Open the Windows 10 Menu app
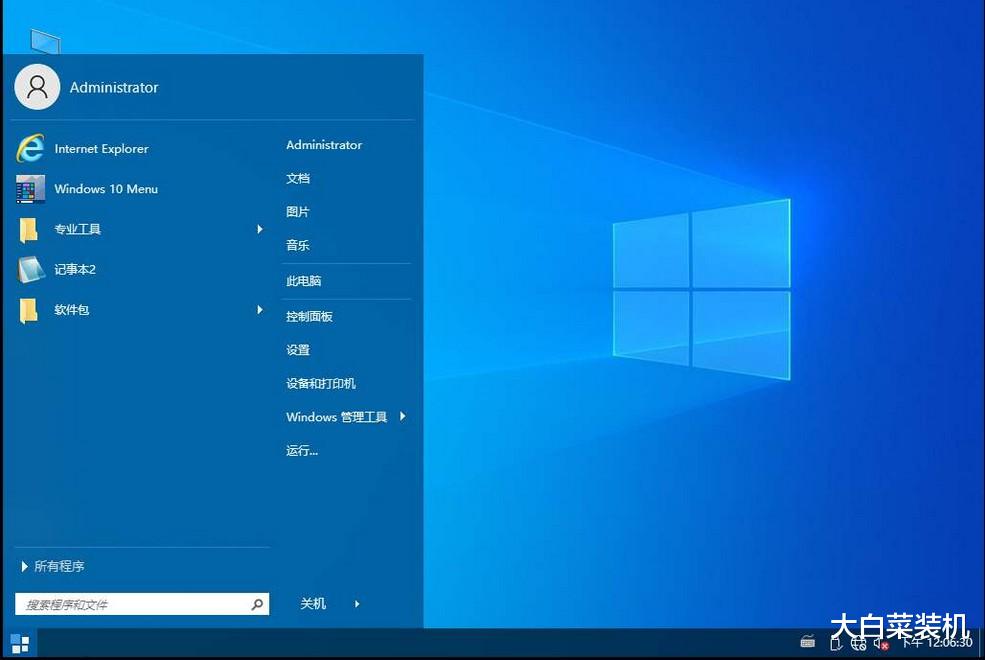This screenshot has width=985, height=660. [x=105, y=189]
